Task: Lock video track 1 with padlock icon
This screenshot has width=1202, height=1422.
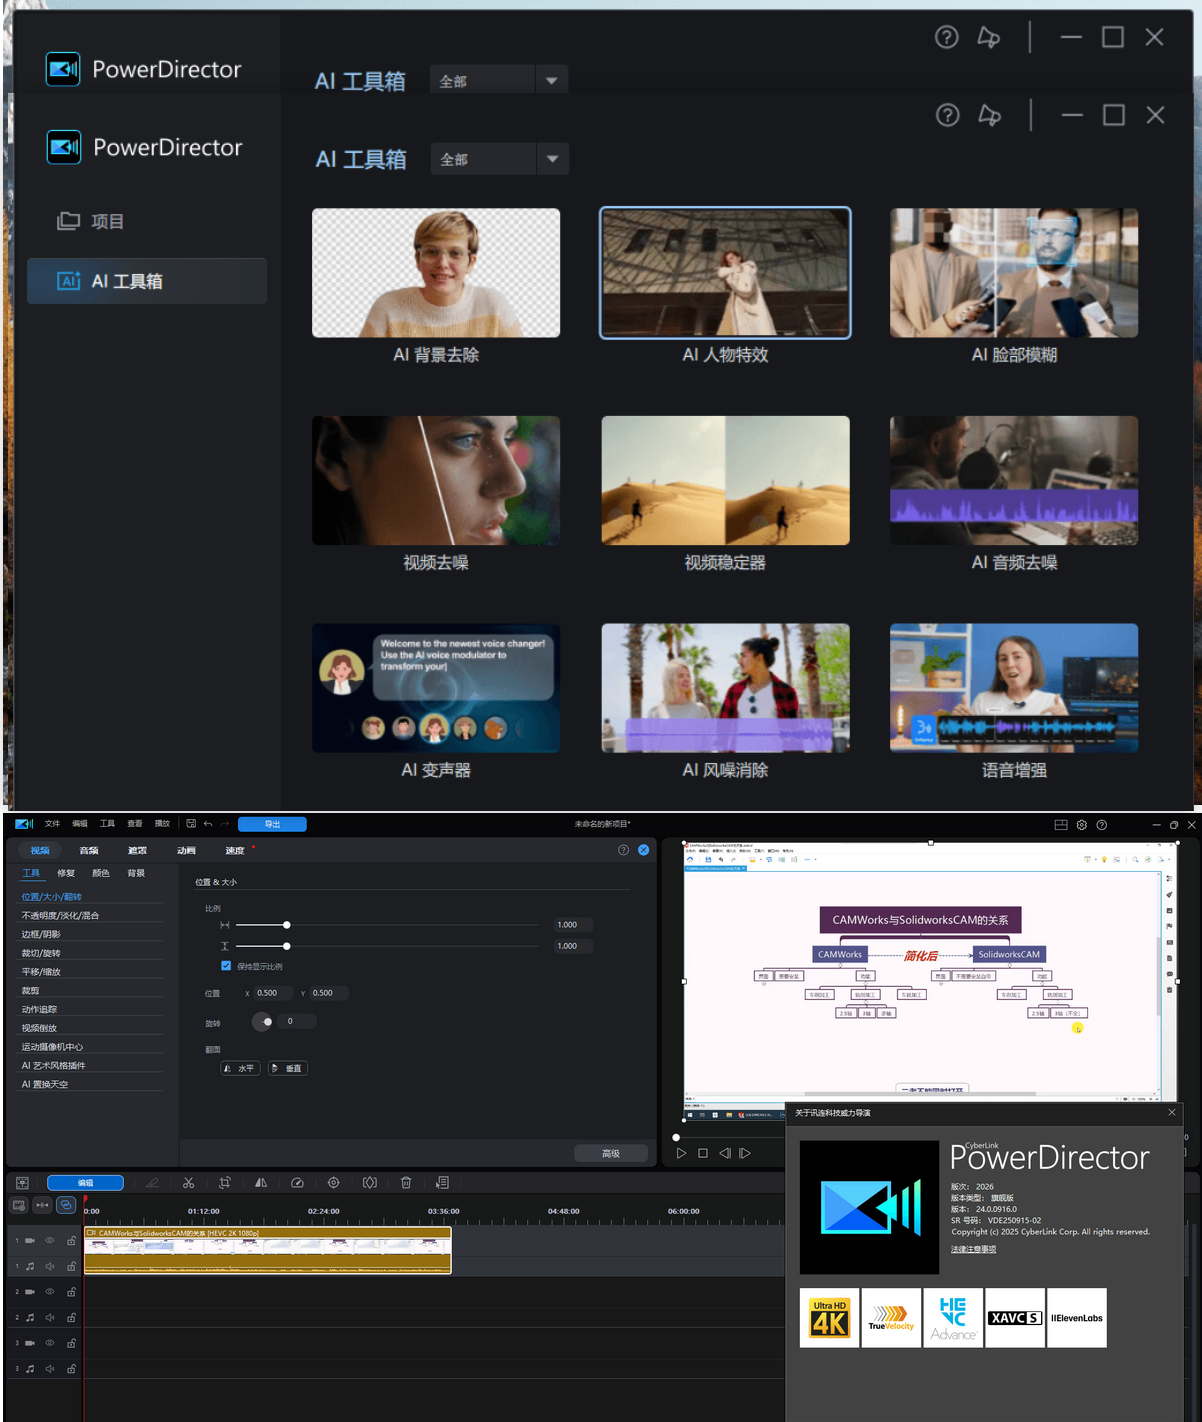Action: click(x=71, y=1240)
